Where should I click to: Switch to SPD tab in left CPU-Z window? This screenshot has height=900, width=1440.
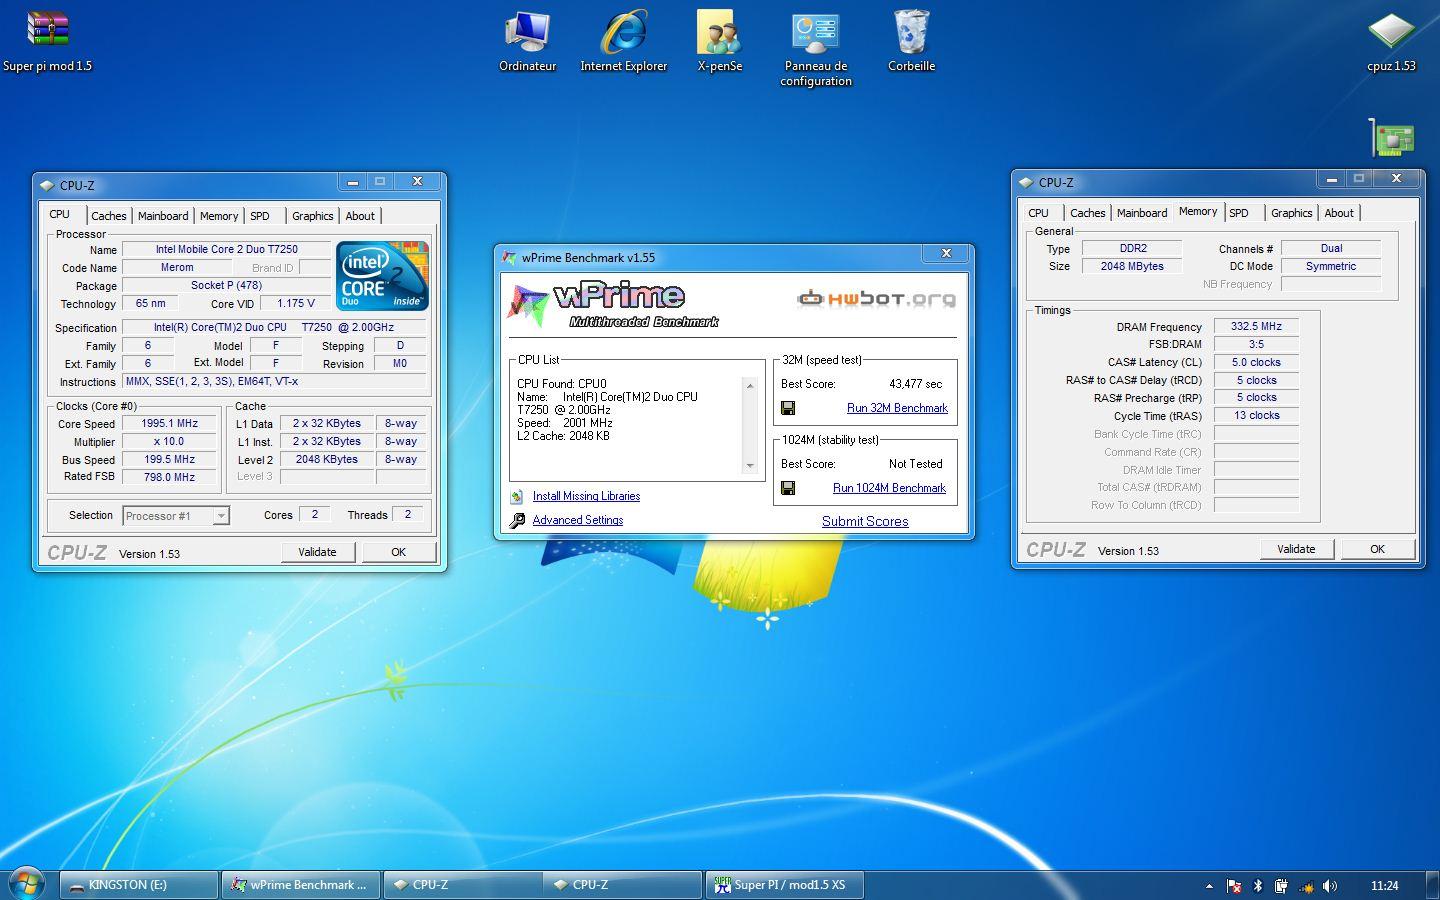tap(260, 216)
